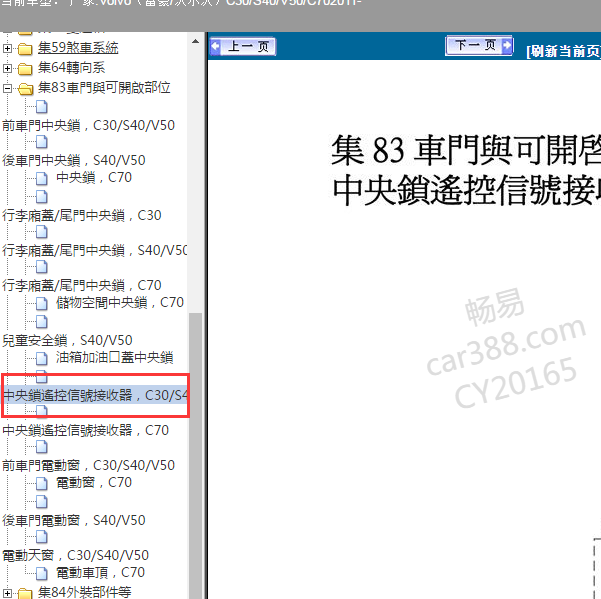Open 行李廂蓋/尾門中央鎖，C30 page
601x599 pixels.
[x=82, y=215]
